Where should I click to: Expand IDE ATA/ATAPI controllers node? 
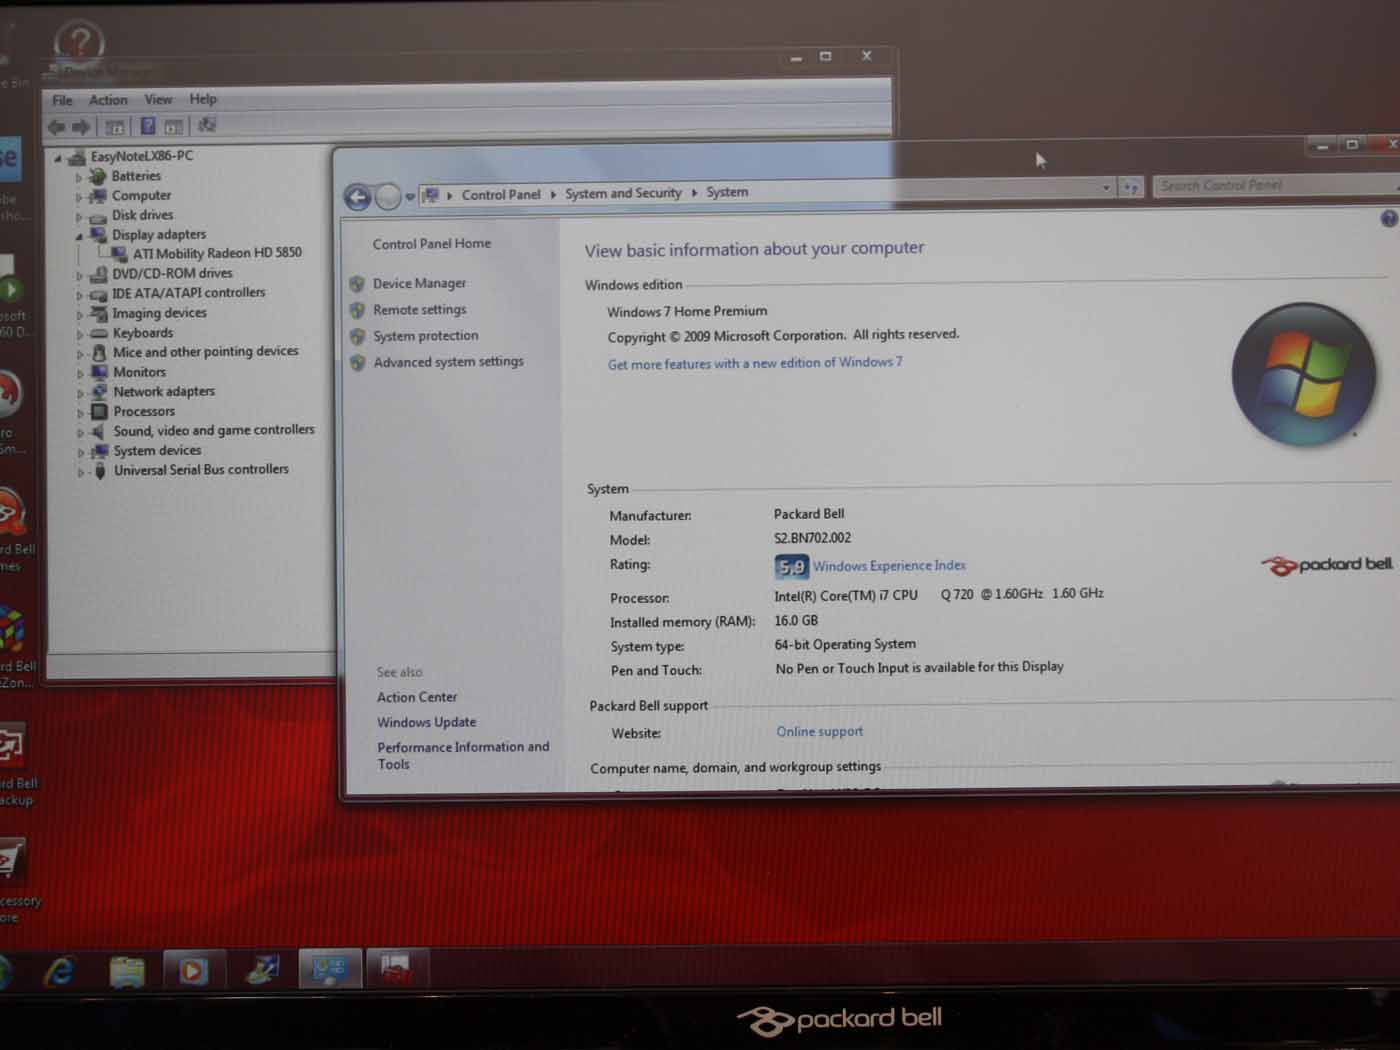(x=79, y=295)
